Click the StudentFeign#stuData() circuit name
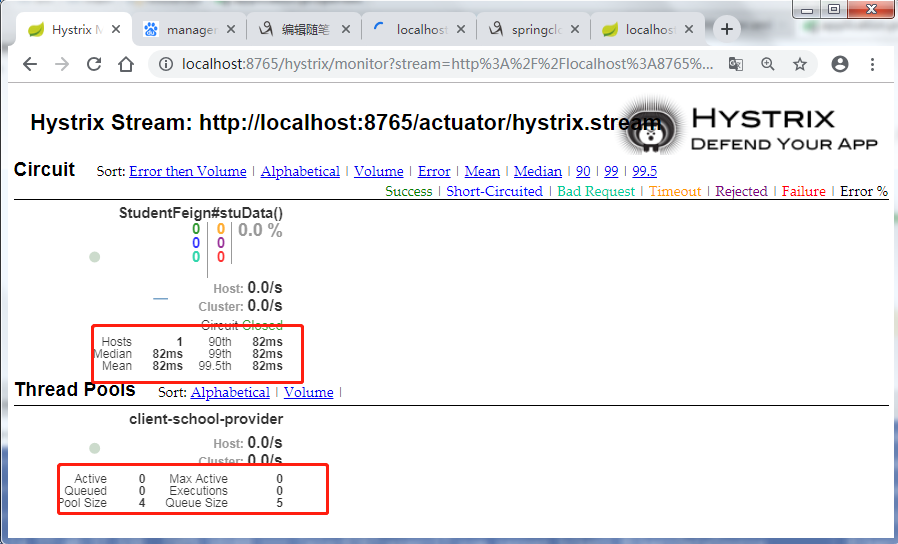Image resolution: width=898 pixels, height=544 pixels. pyautogui.click(x=201, y=213)
